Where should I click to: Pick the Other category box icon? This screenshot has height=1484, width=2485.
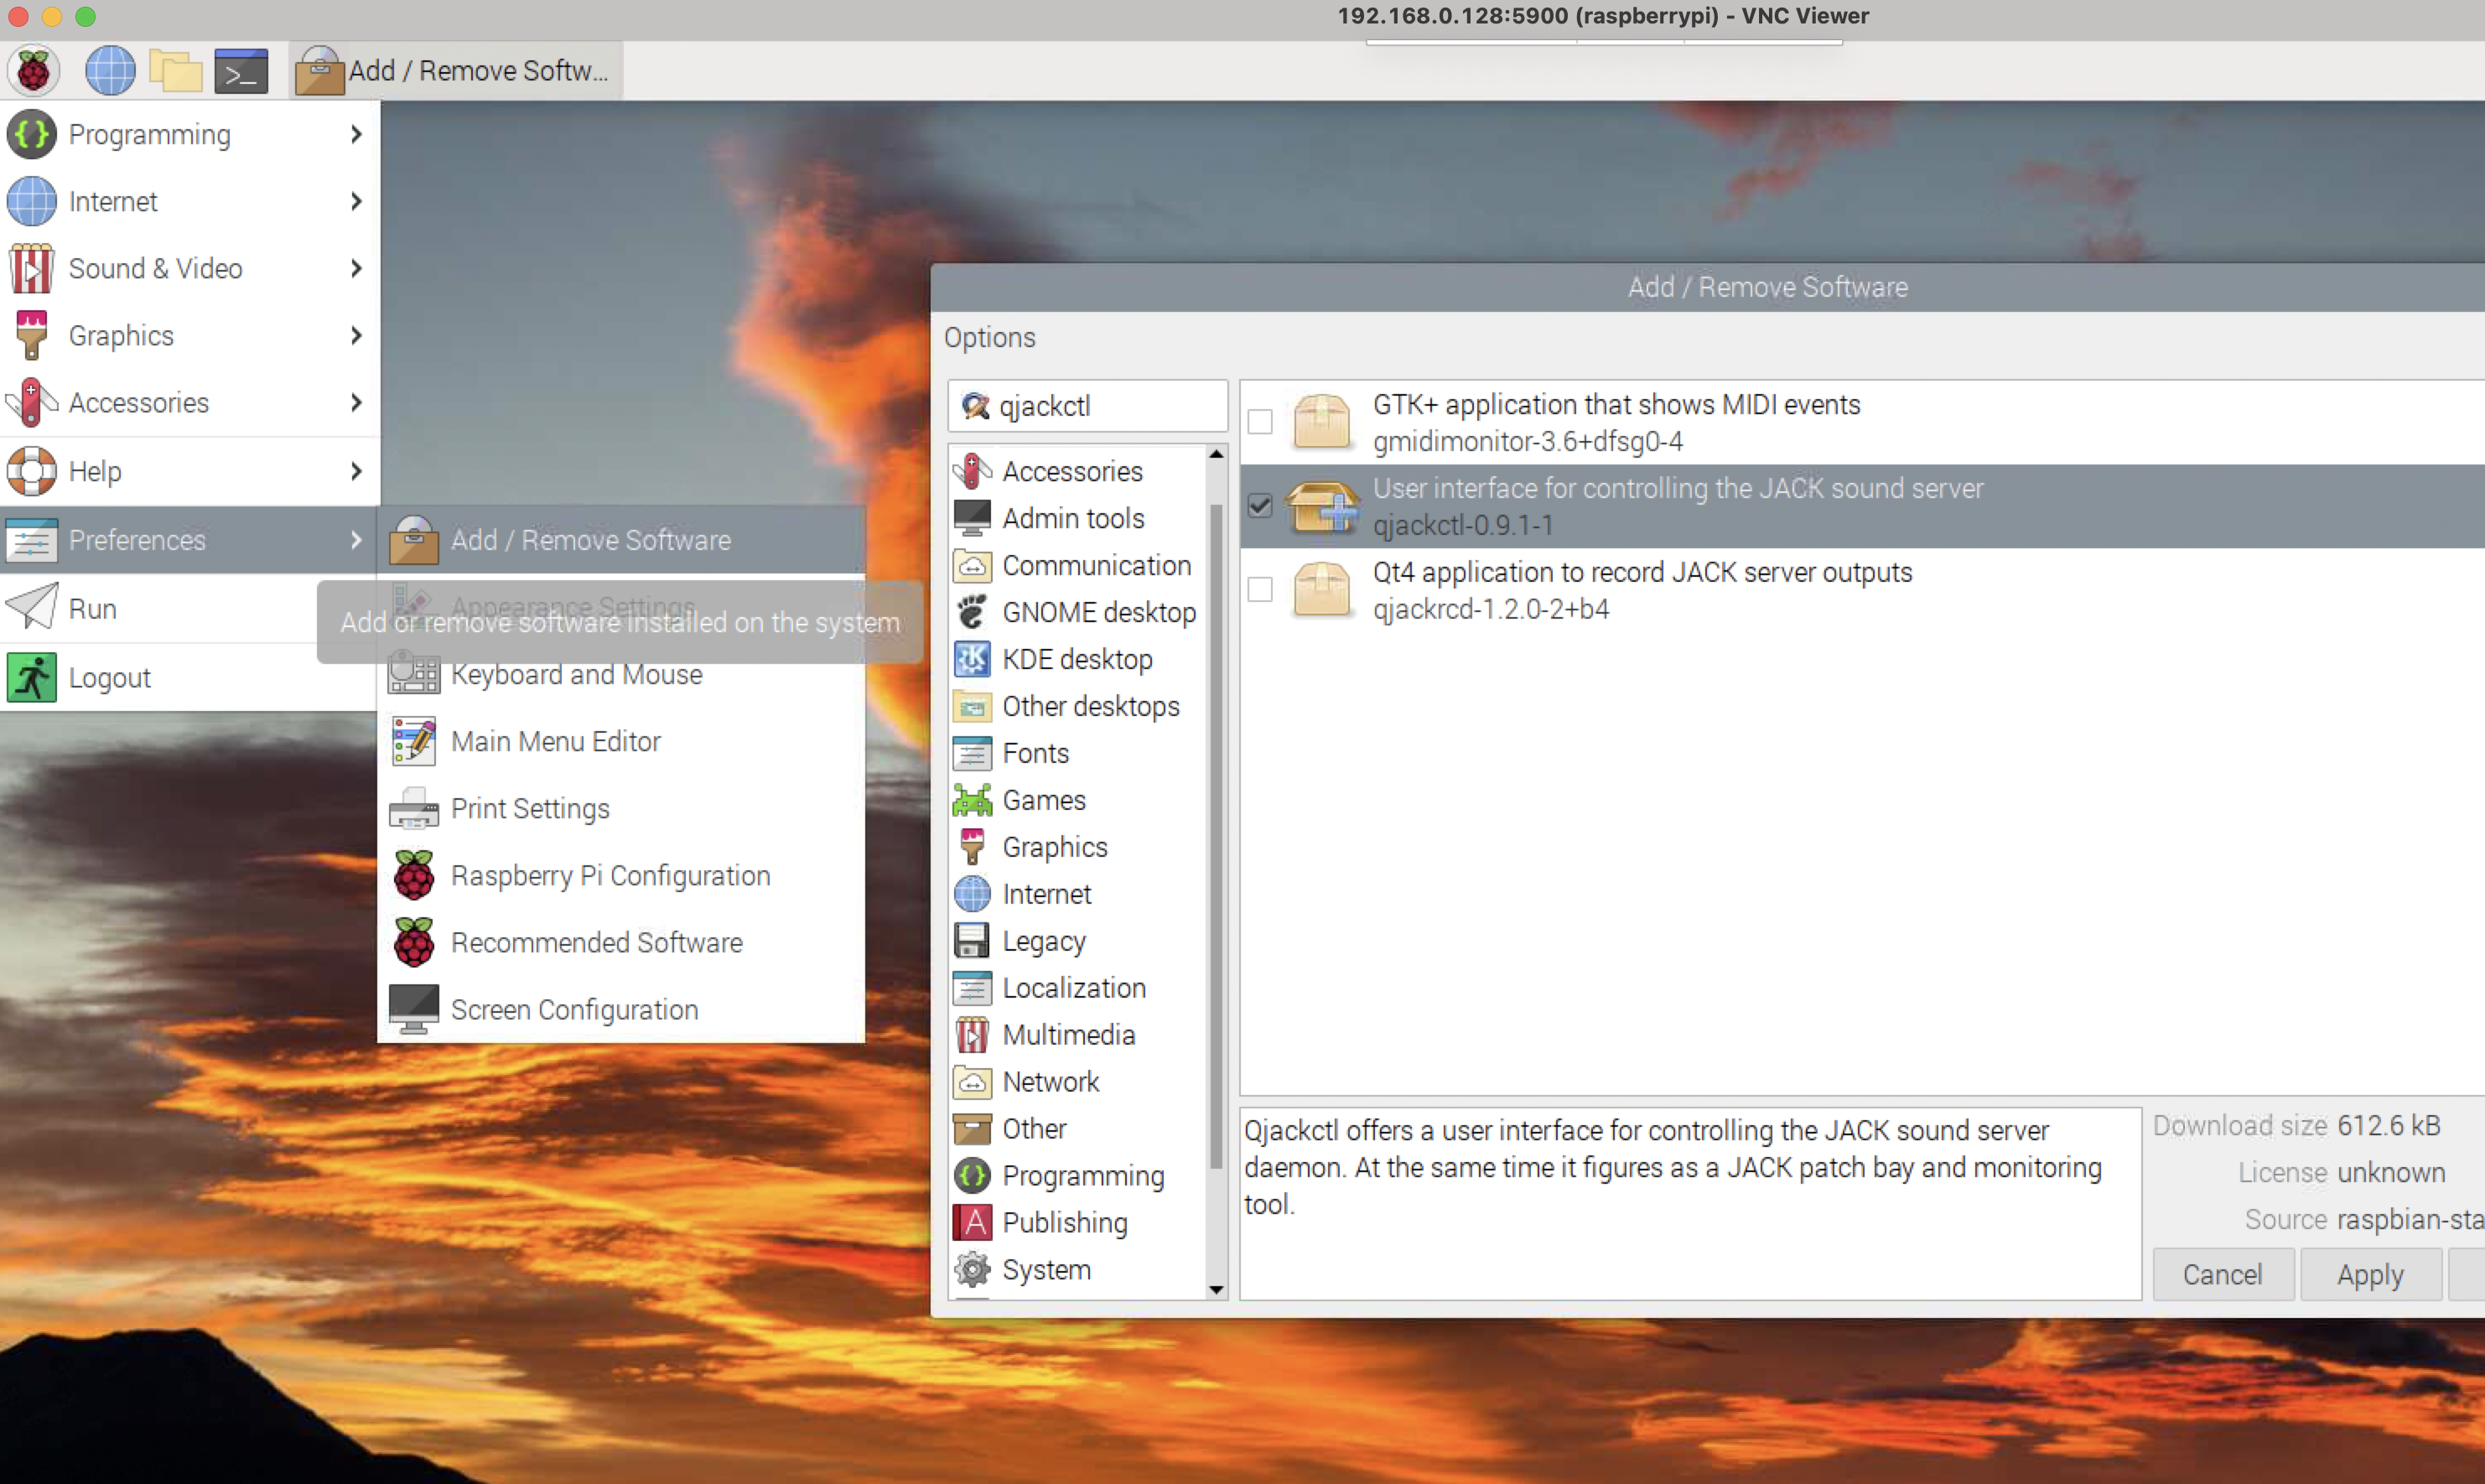(972, 1129)
